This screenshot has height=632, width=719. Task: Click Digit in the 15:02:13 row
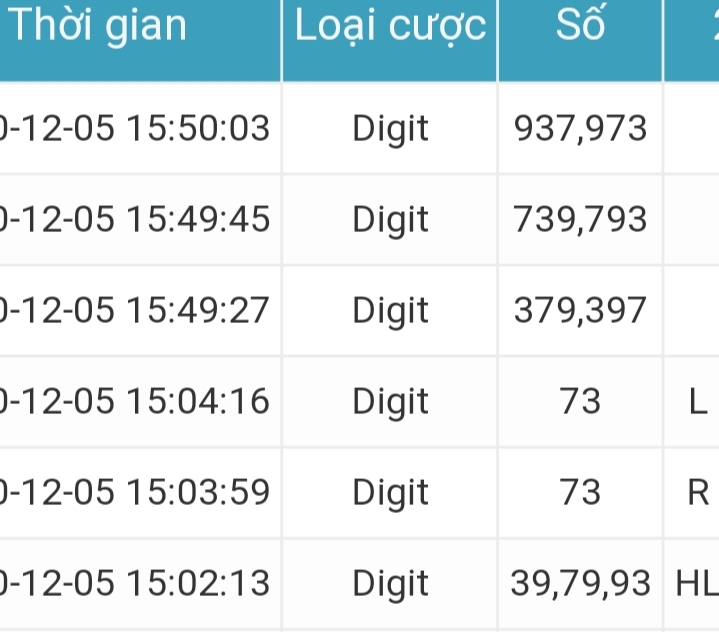click(390, 584)
